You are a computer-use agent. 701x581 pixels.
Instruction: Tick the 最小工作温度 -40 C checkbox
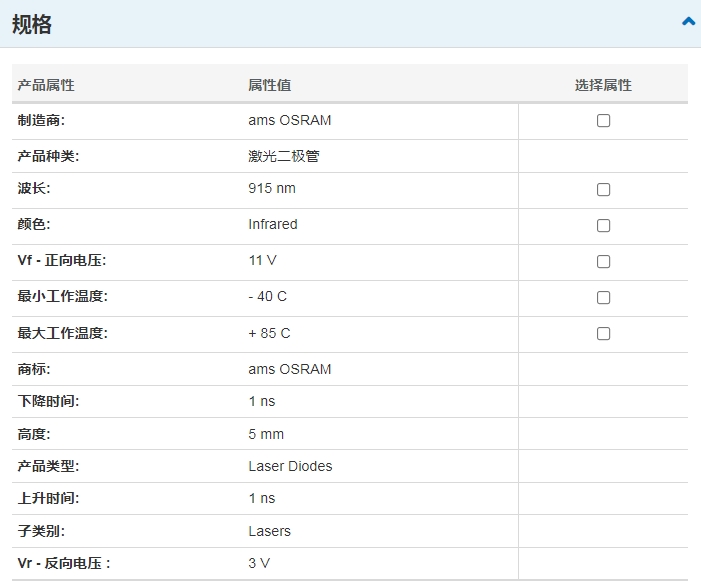point(603,298)
